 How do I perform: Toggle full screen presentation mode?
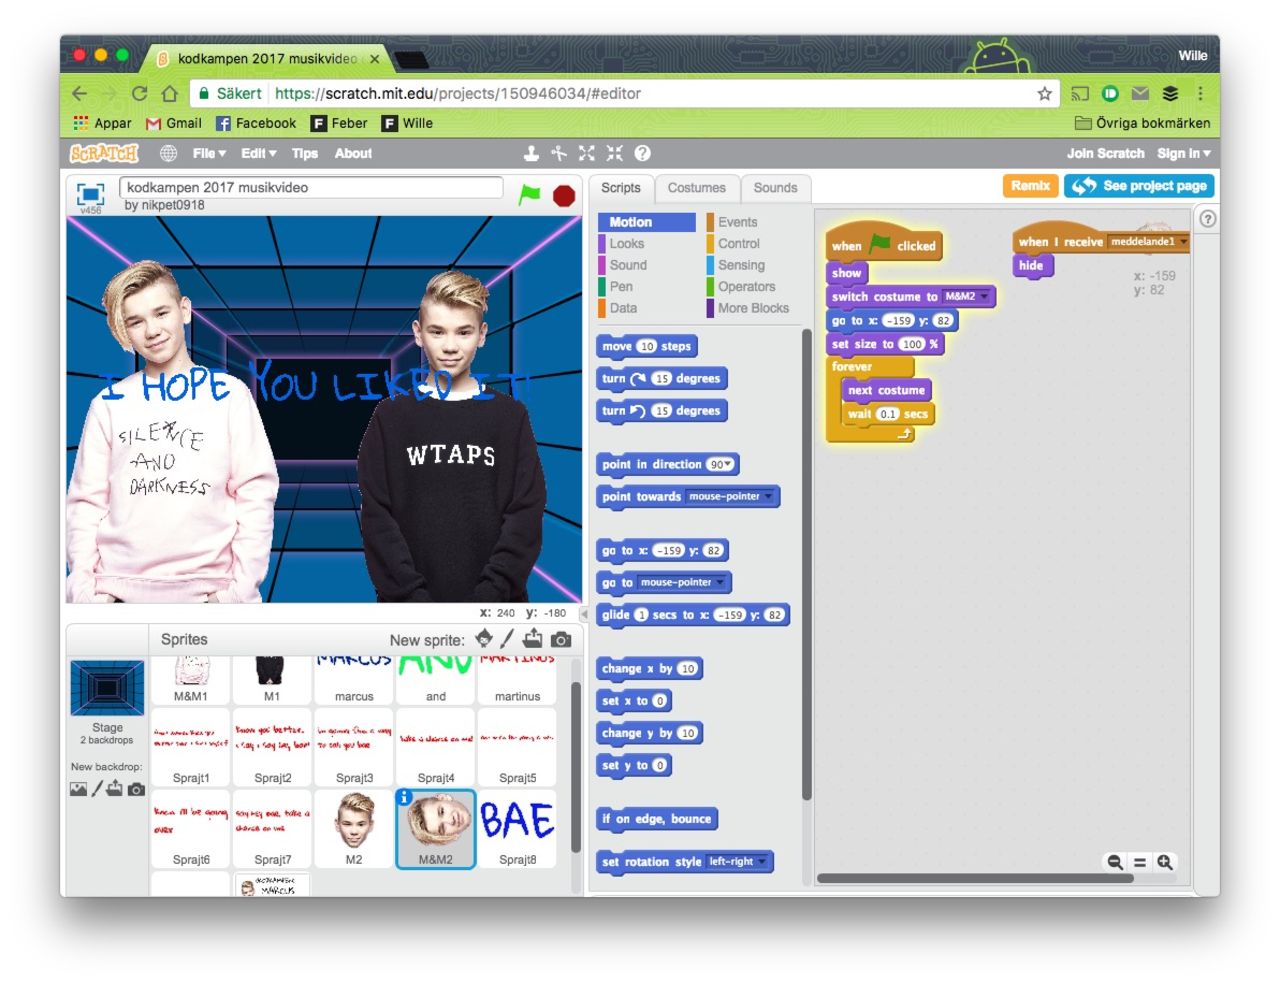(x=91, y=194)
